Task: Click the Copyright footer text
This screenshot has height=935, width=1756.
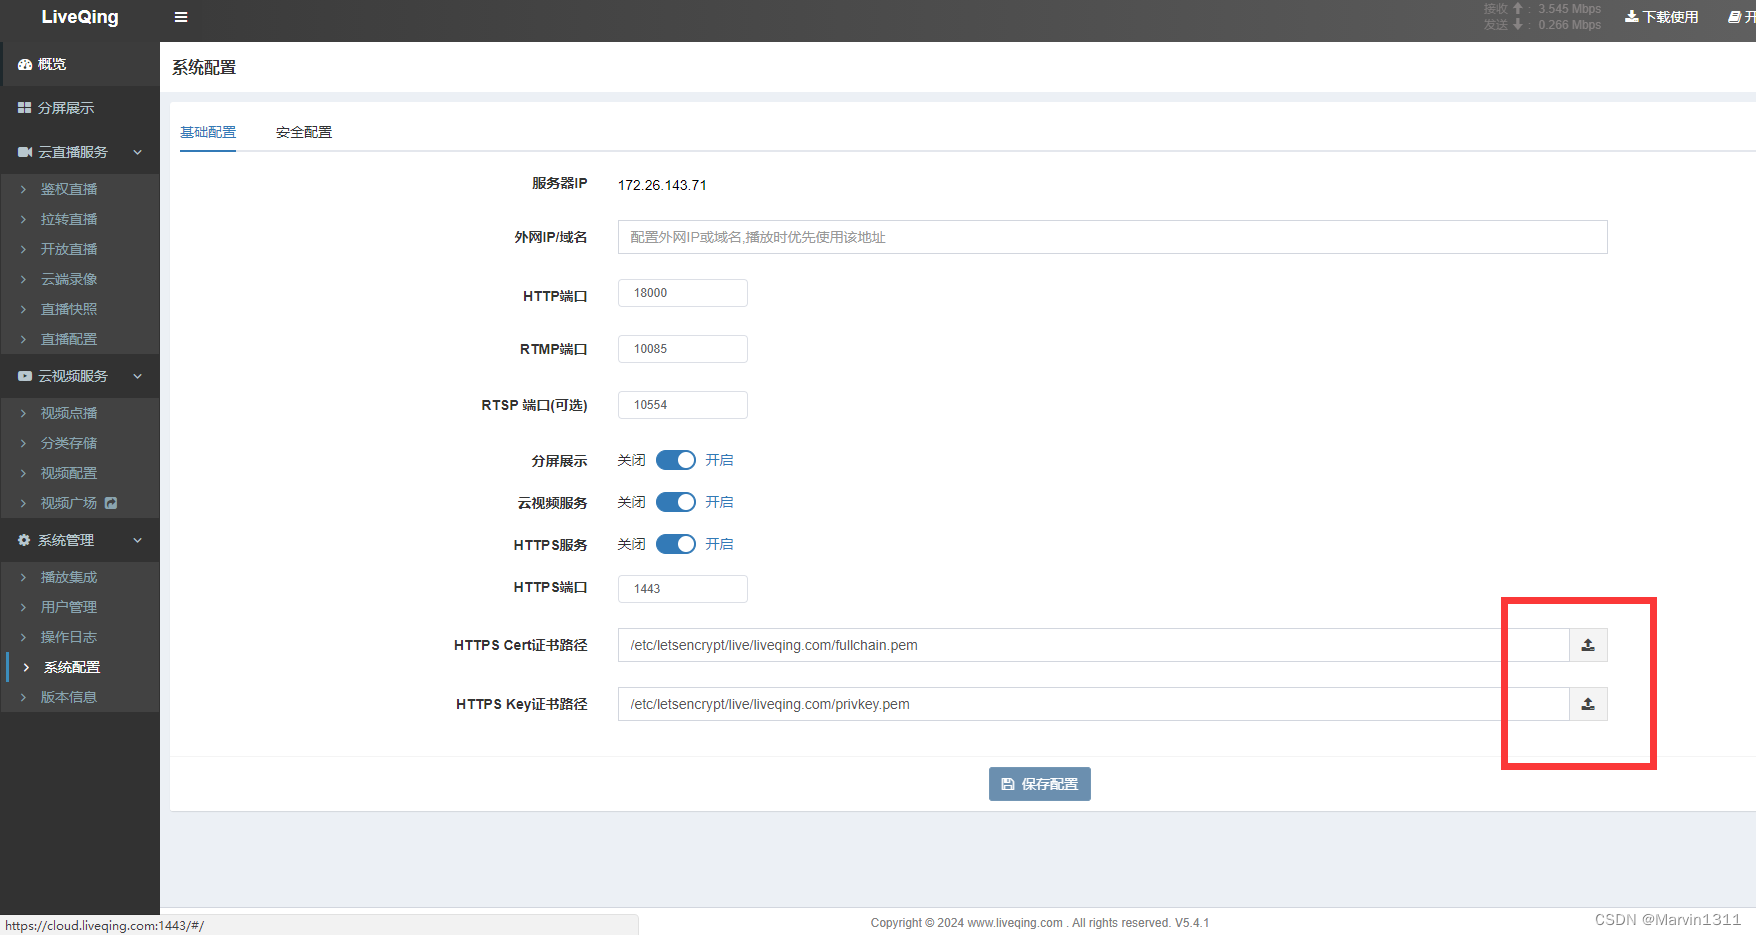Action: (x=1040, y=922)
